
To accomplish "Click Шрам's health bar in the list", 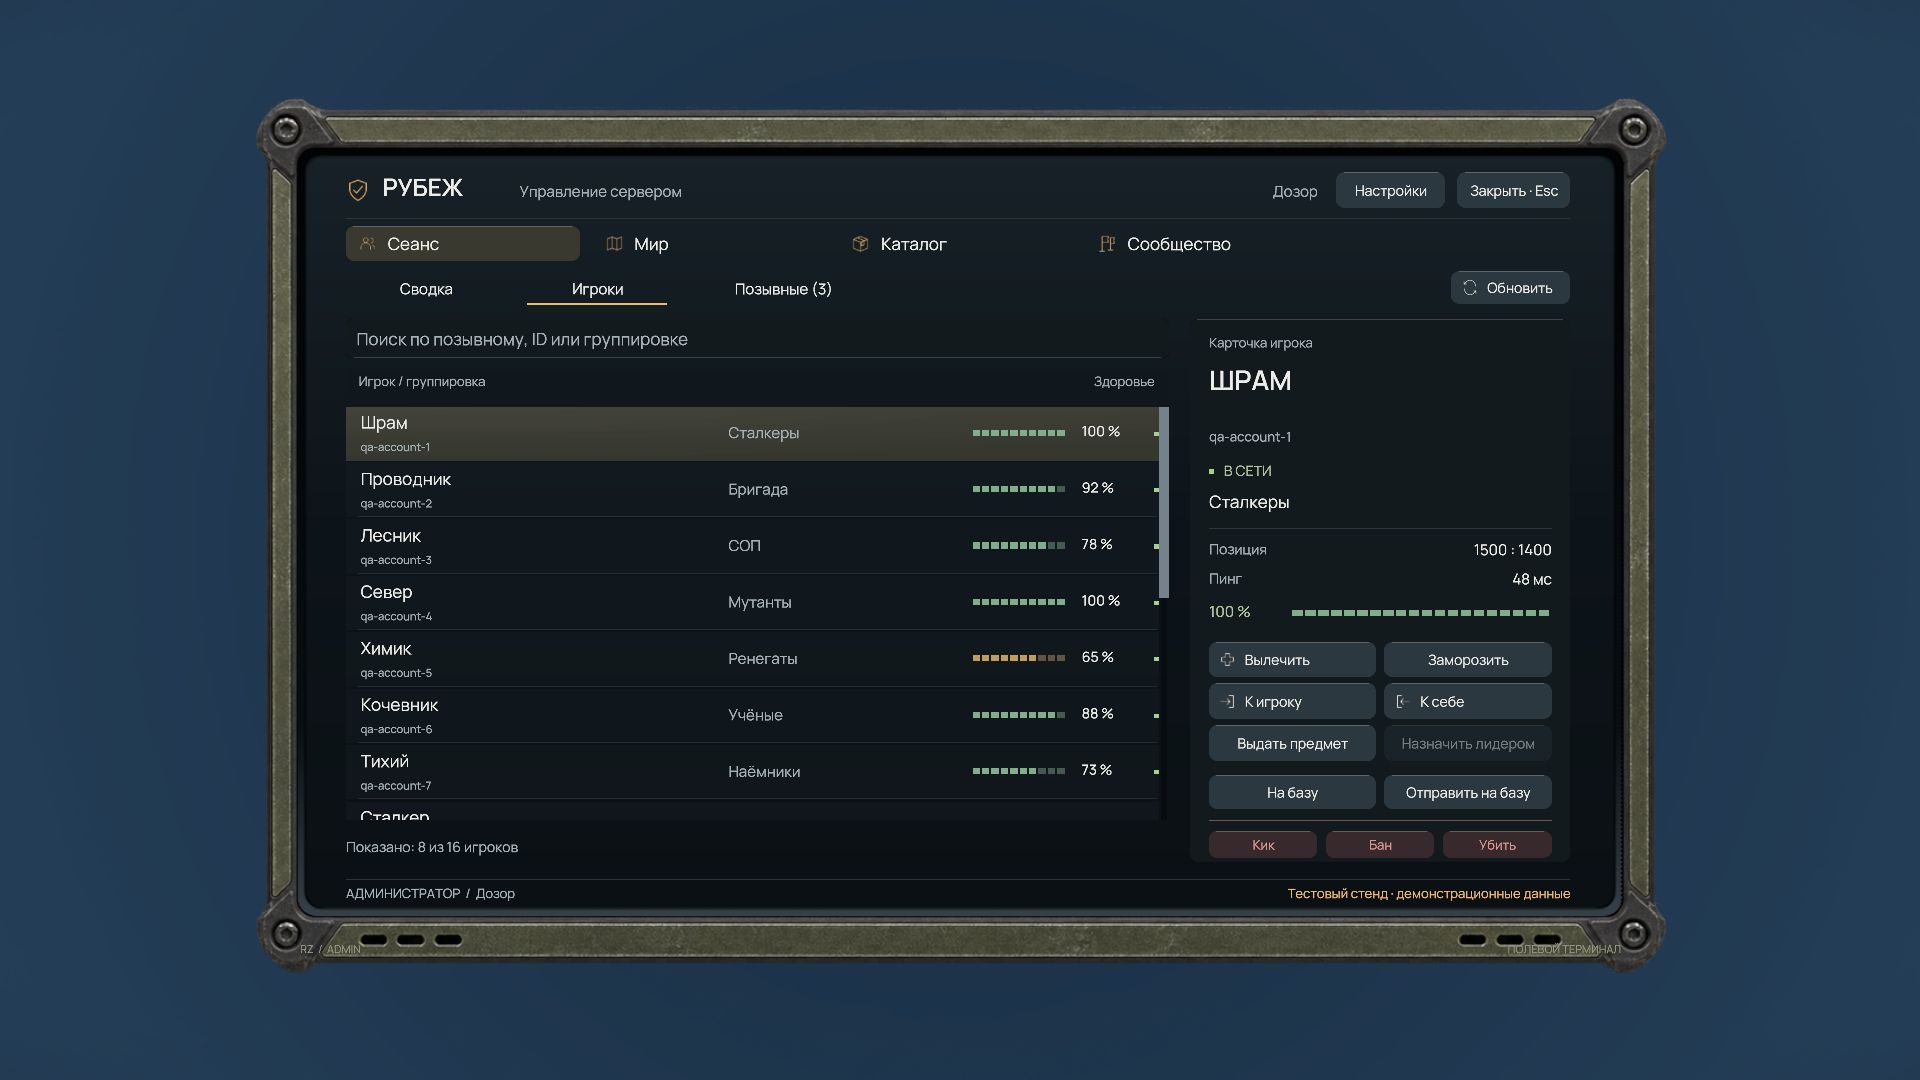I will coord(1018,433).
